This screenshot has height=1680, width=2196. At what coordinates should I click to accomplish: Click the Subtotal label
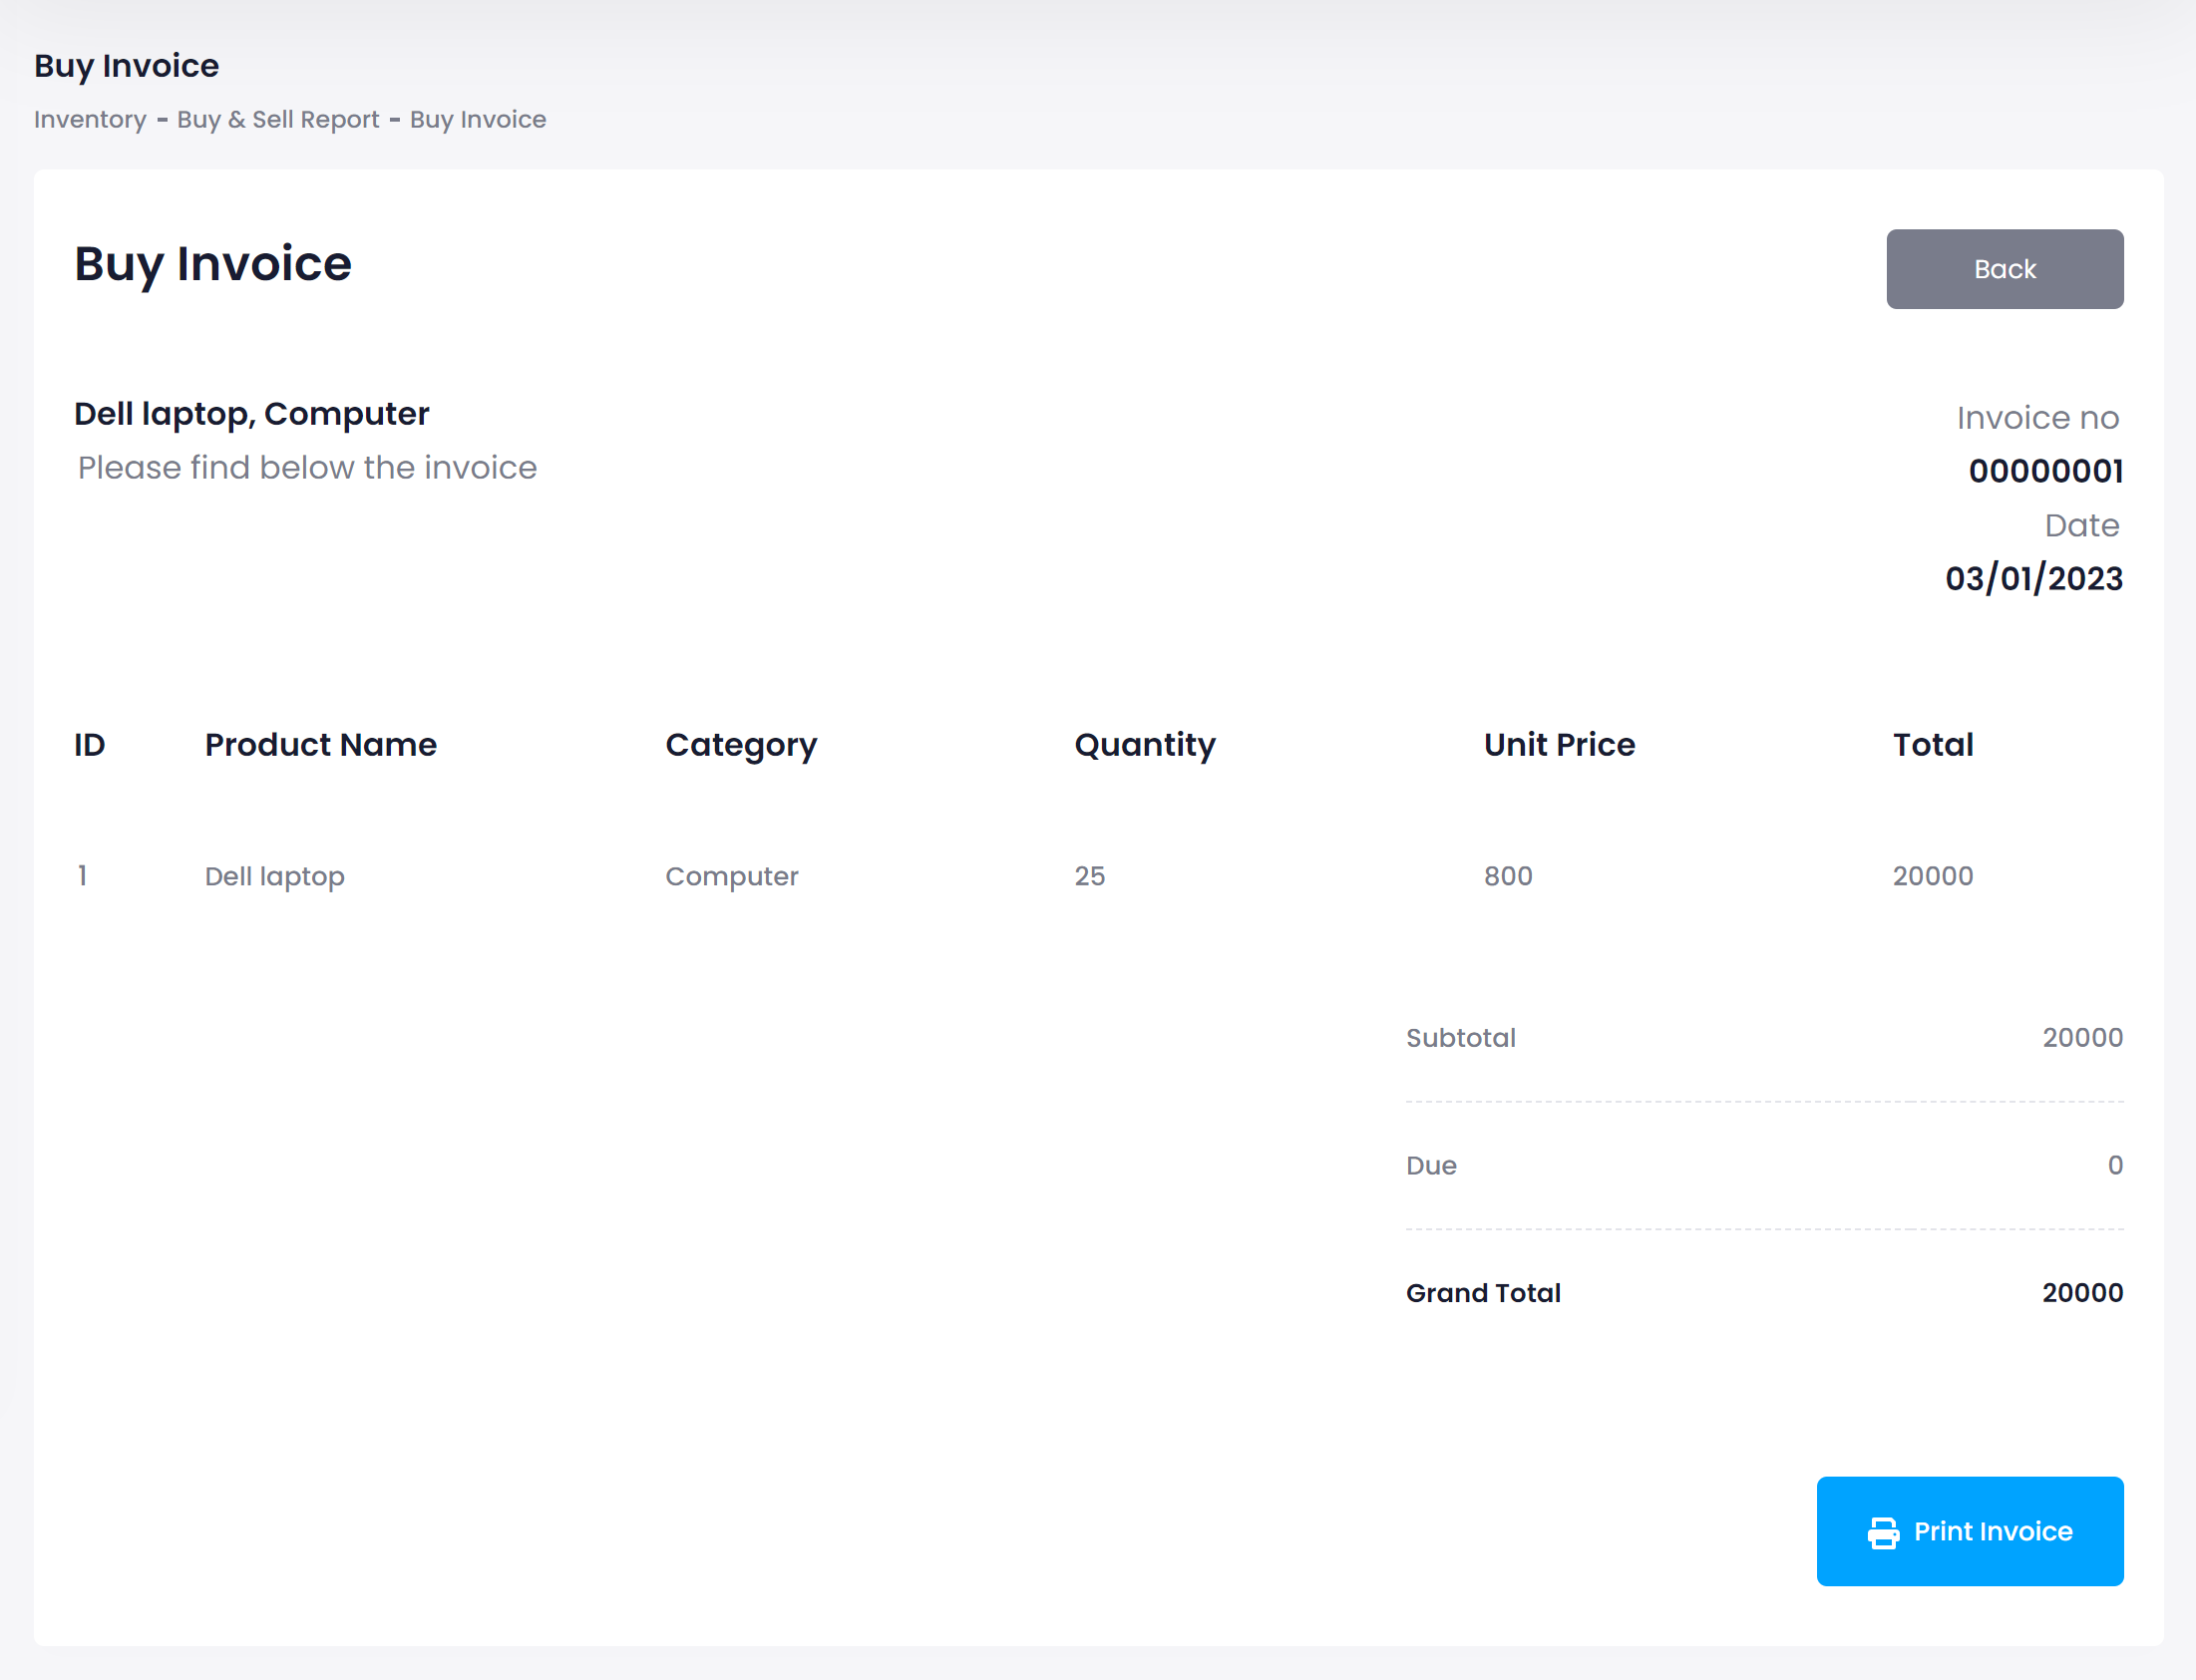point(1460,1038)
